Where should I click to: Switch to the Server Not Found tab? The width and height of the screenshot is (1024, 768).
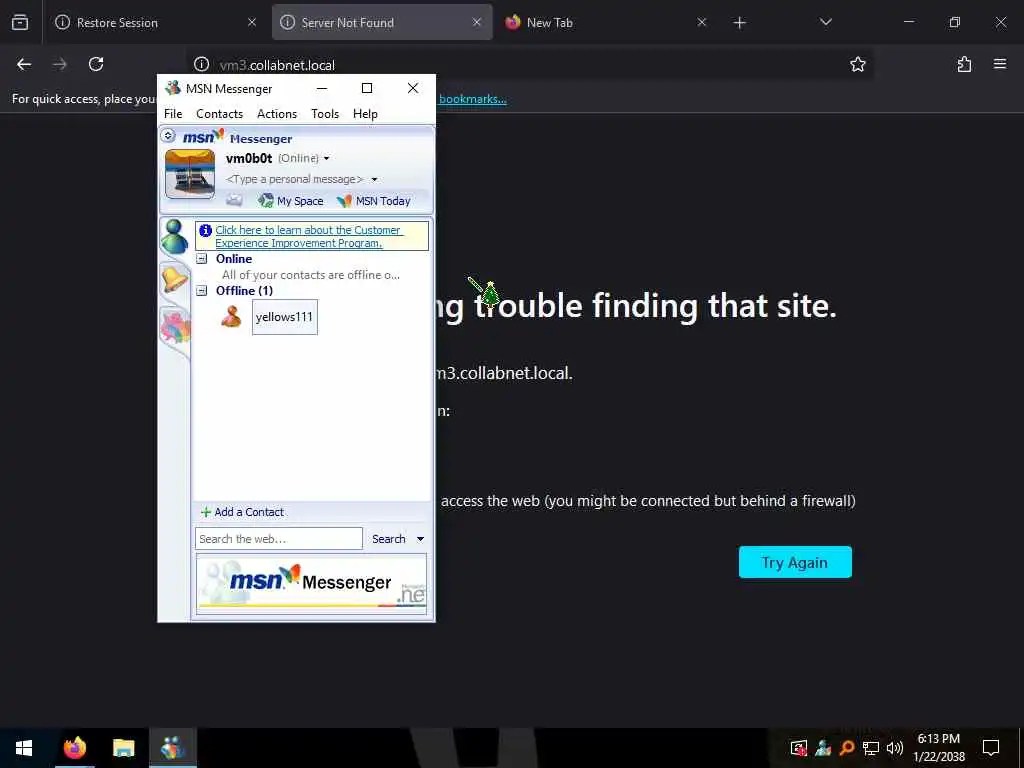tap(382, 22)
